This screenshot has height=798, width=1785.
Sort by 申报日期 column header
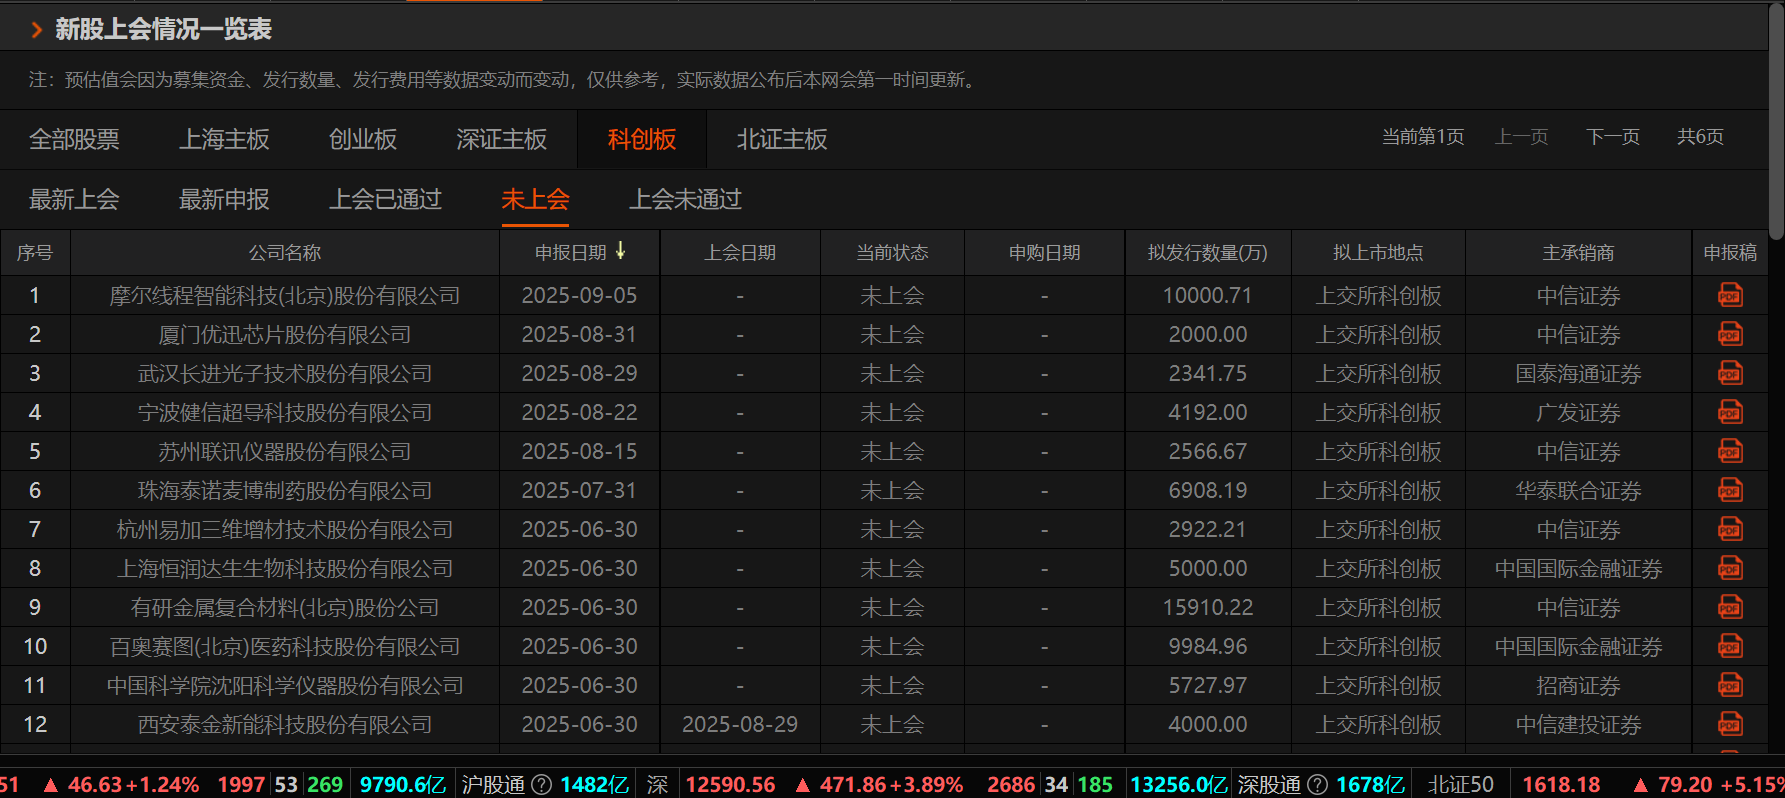(571, 253)
